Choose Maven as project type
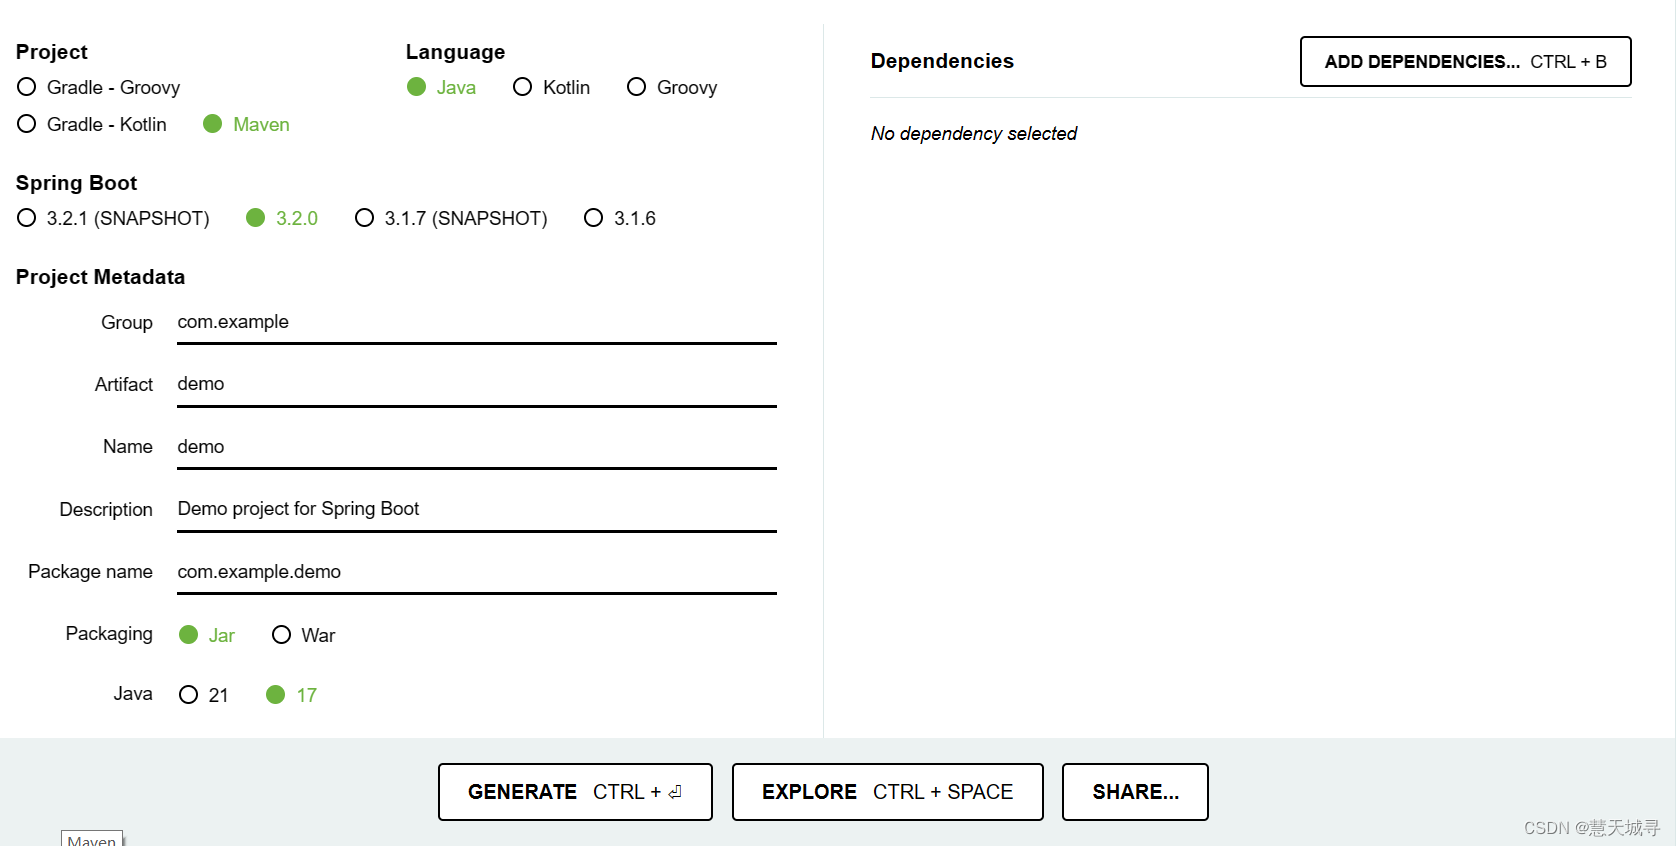 point(246,124)
